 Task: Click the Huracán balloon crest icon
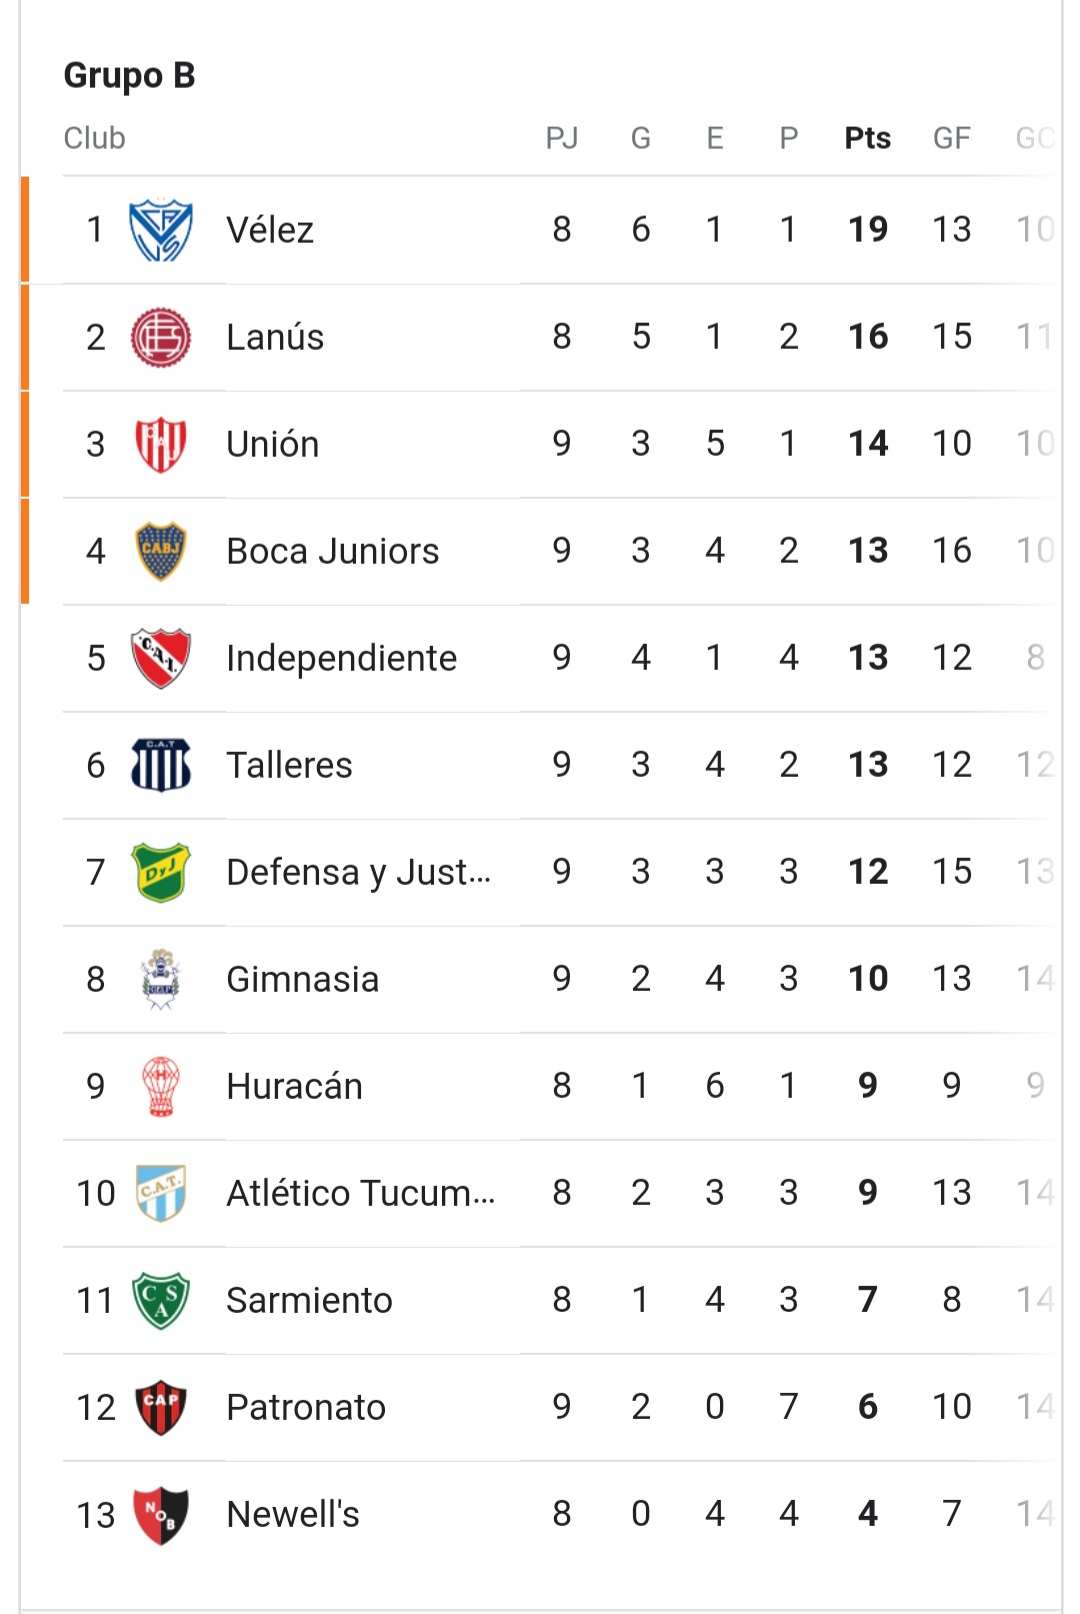161,1086
